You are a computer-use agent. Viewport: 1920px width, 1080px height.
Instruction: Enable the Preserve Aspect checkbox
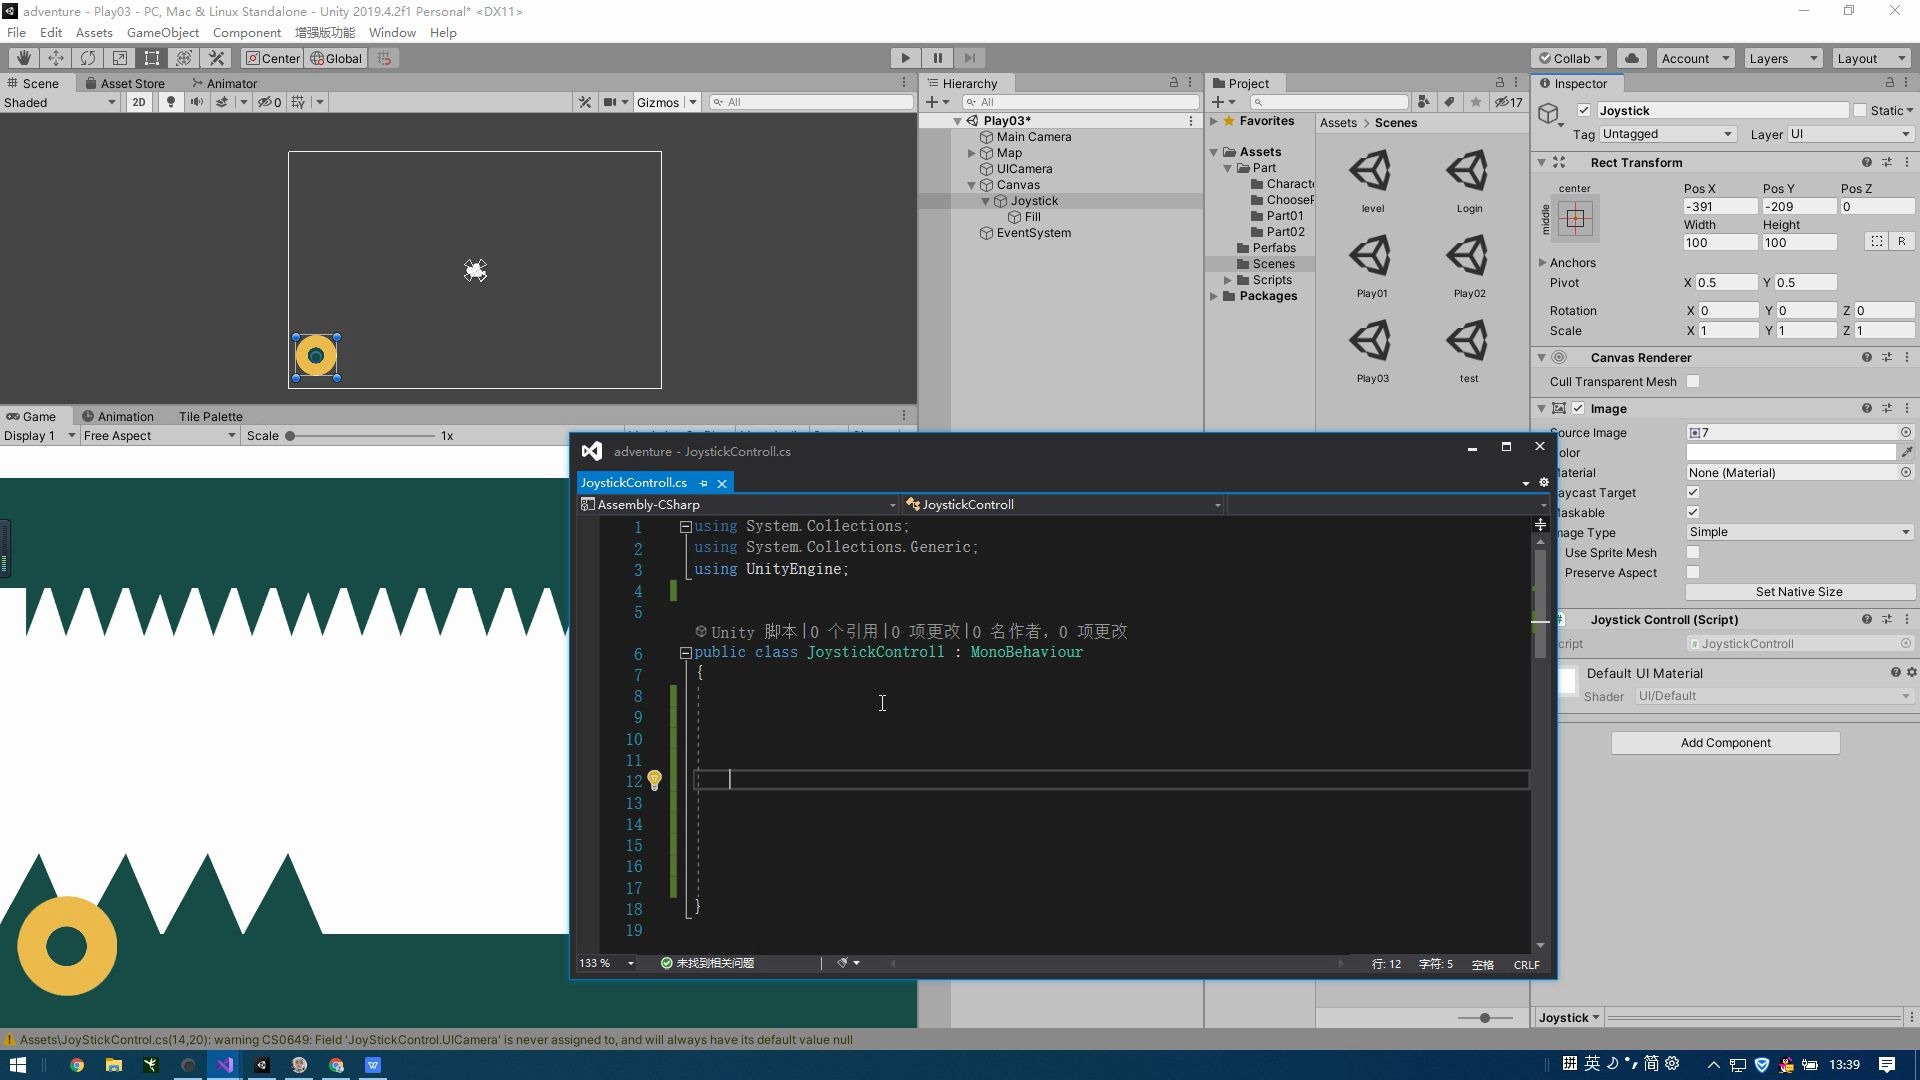pyautogui.click(x=1693, y=572)
